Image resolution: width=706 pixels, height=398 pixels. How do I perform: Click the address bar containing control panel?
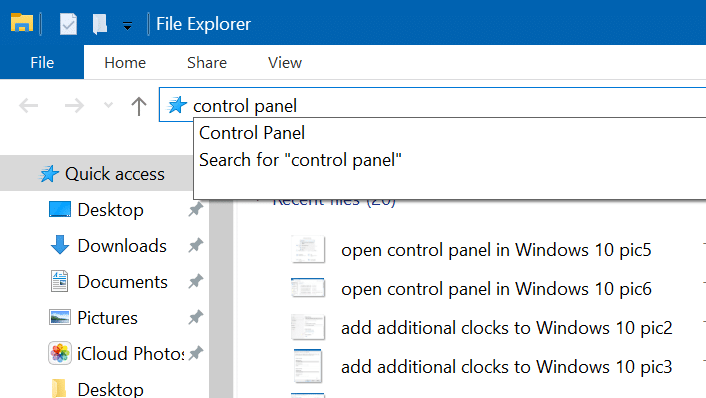(432, 105)
